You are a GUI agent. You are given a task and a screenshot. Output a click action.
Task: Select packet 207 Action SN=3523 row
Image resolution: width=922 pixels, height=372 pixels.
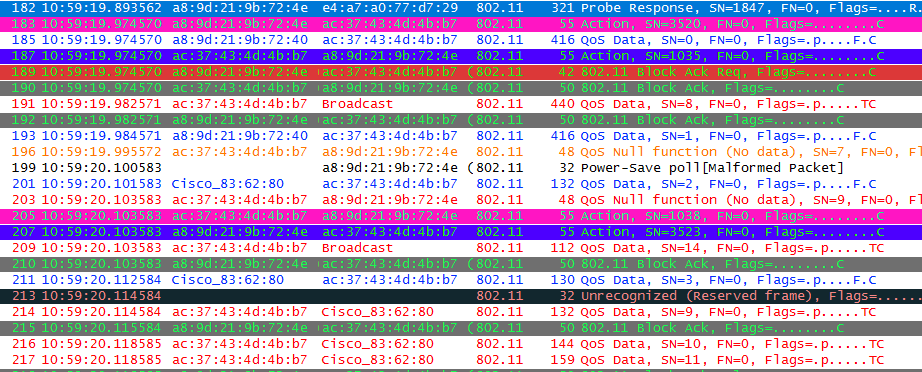pos(461,232)
